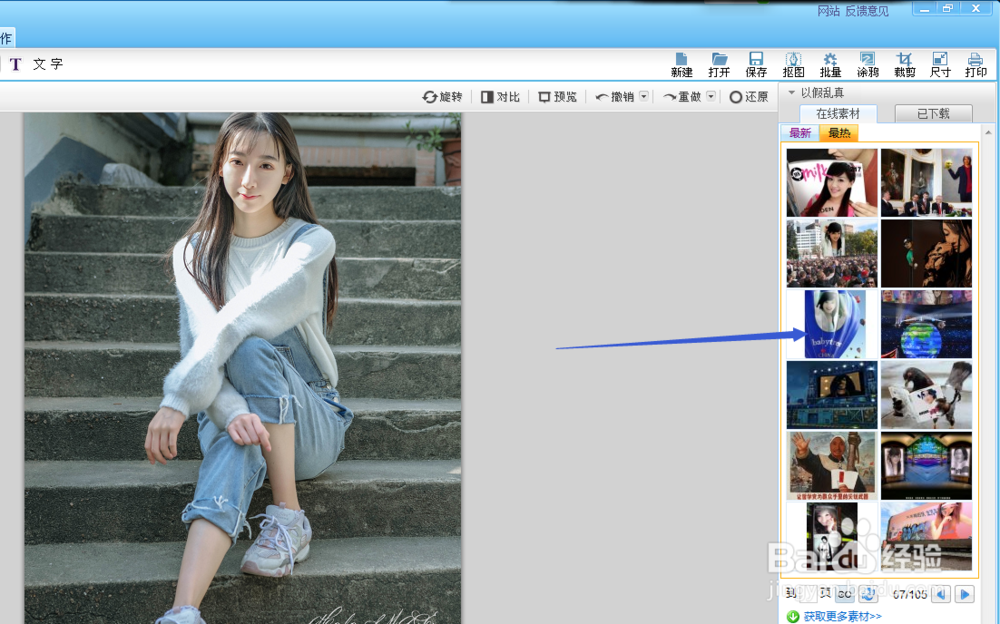1000x624 pixels.
Task: Click 新建 to create a new image
Action: (681, 65)
